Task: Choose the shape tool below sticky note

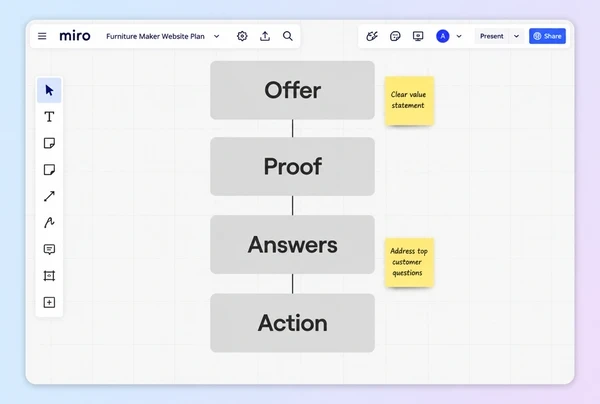Action: click(x=49, y=169)
